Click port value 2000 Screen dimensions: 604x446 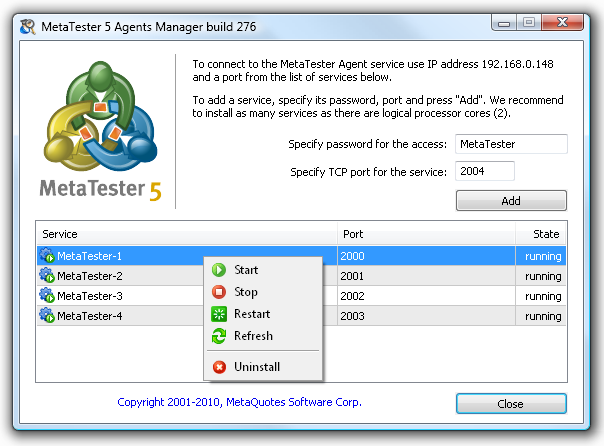[352, 256]
